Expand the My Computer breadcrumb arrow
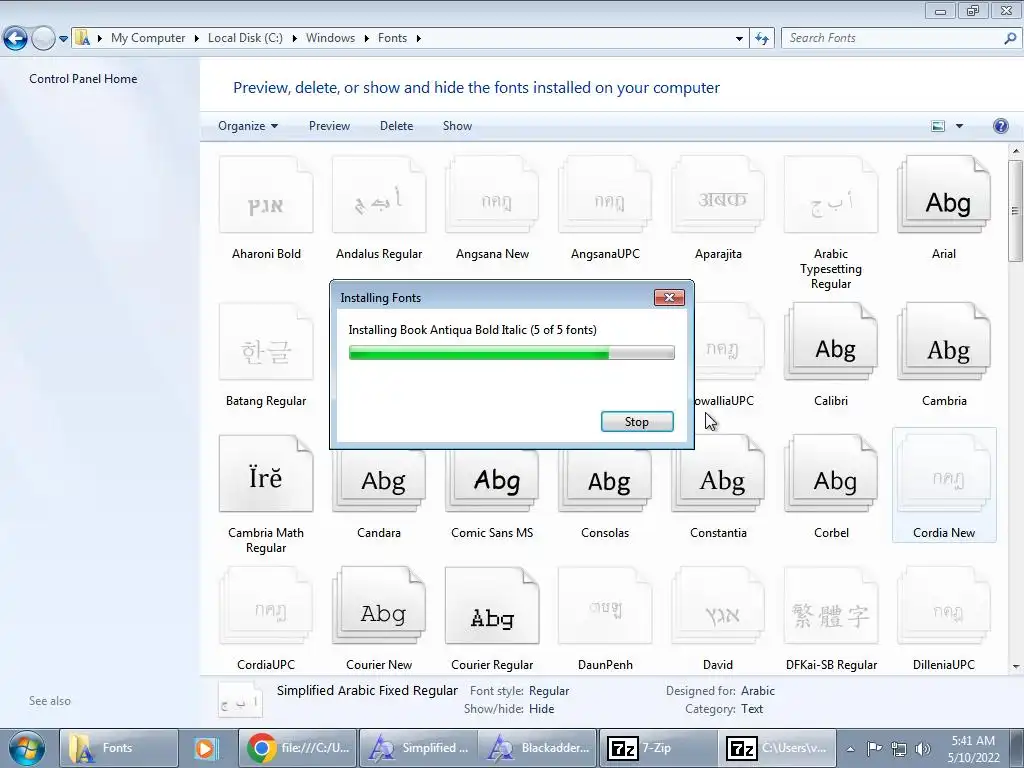The height and width of the screenshot is (768, 1024). coord(196,38)
